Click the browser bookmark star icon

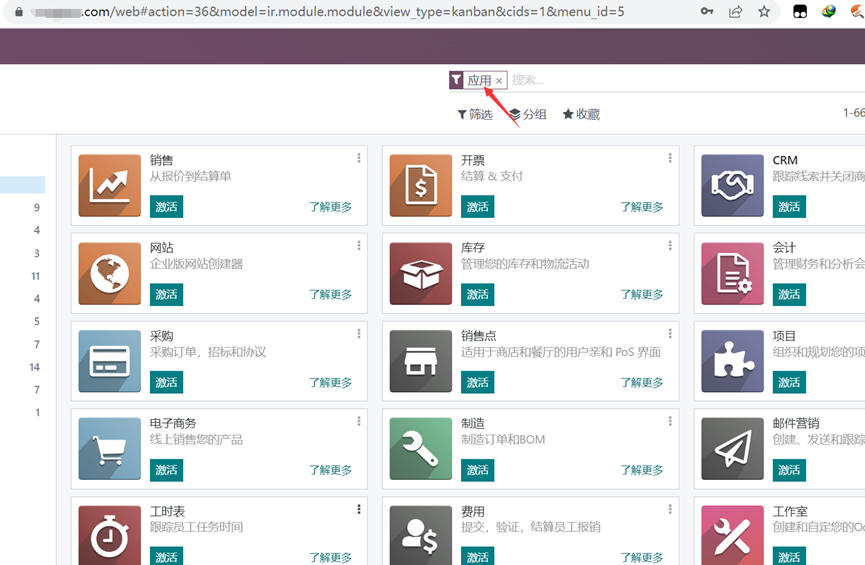pyautogui.click(x=764, y=12)
